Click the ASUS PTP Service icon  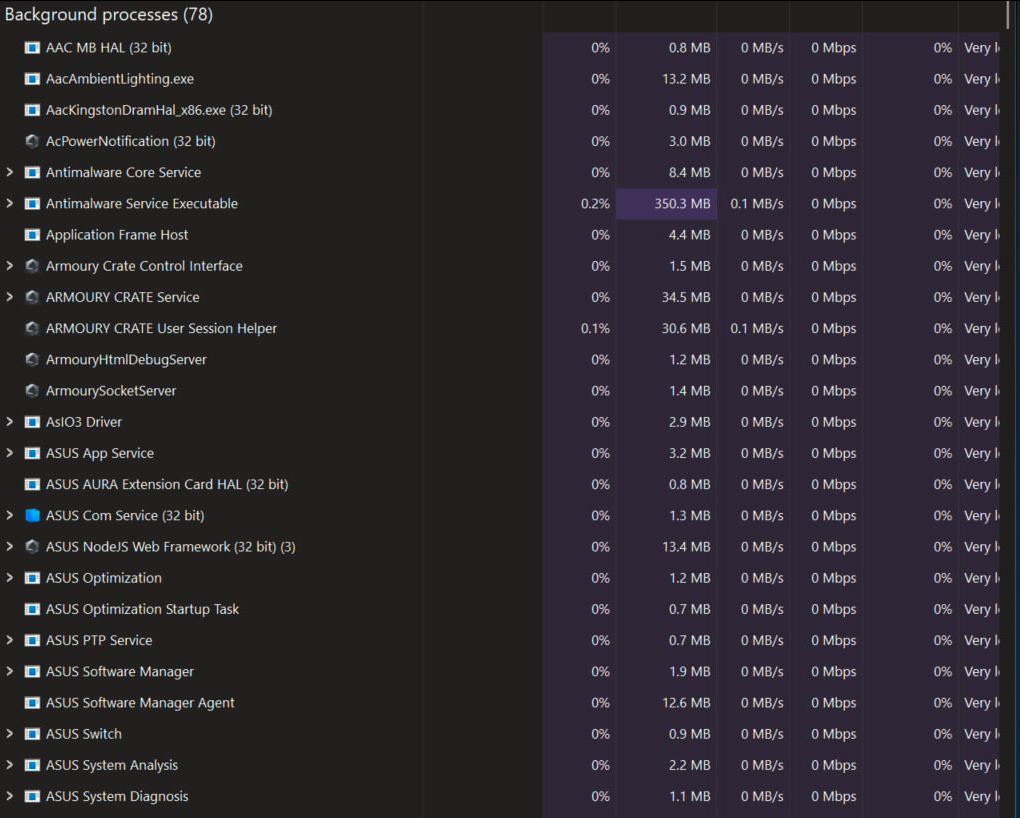32,641
